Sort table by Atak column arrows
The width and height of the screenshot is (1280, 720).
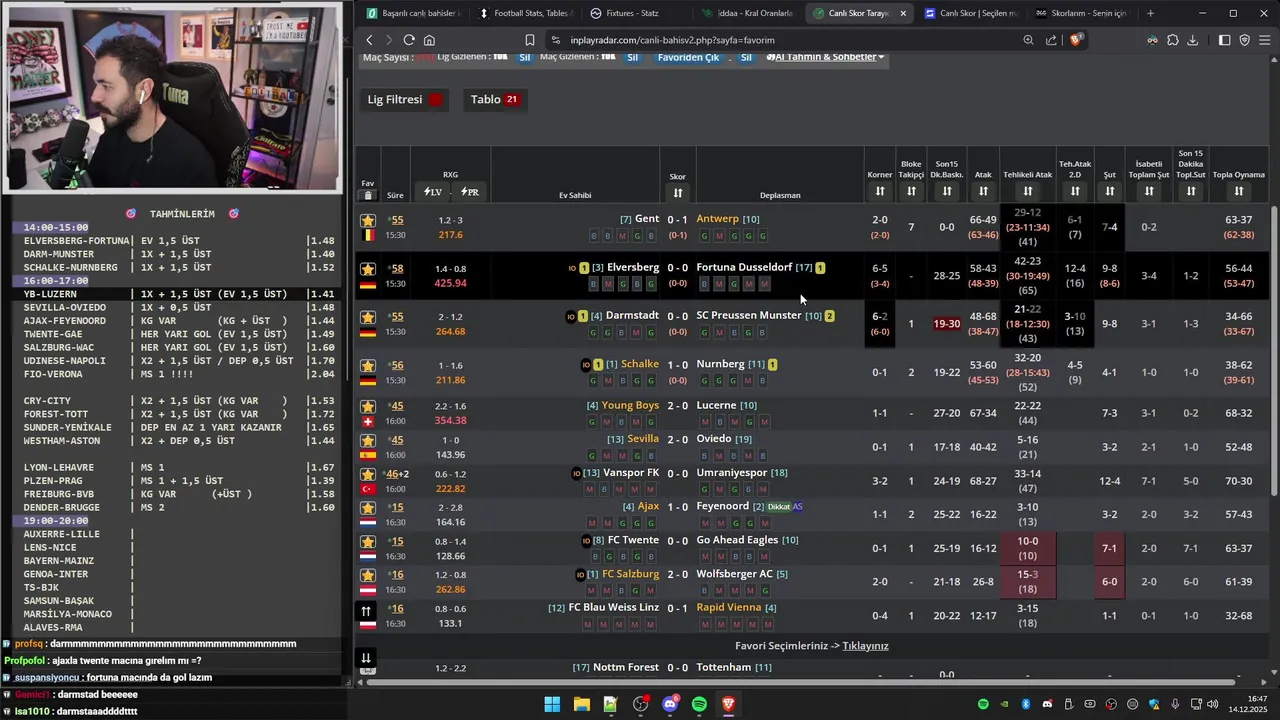(983, 191)
